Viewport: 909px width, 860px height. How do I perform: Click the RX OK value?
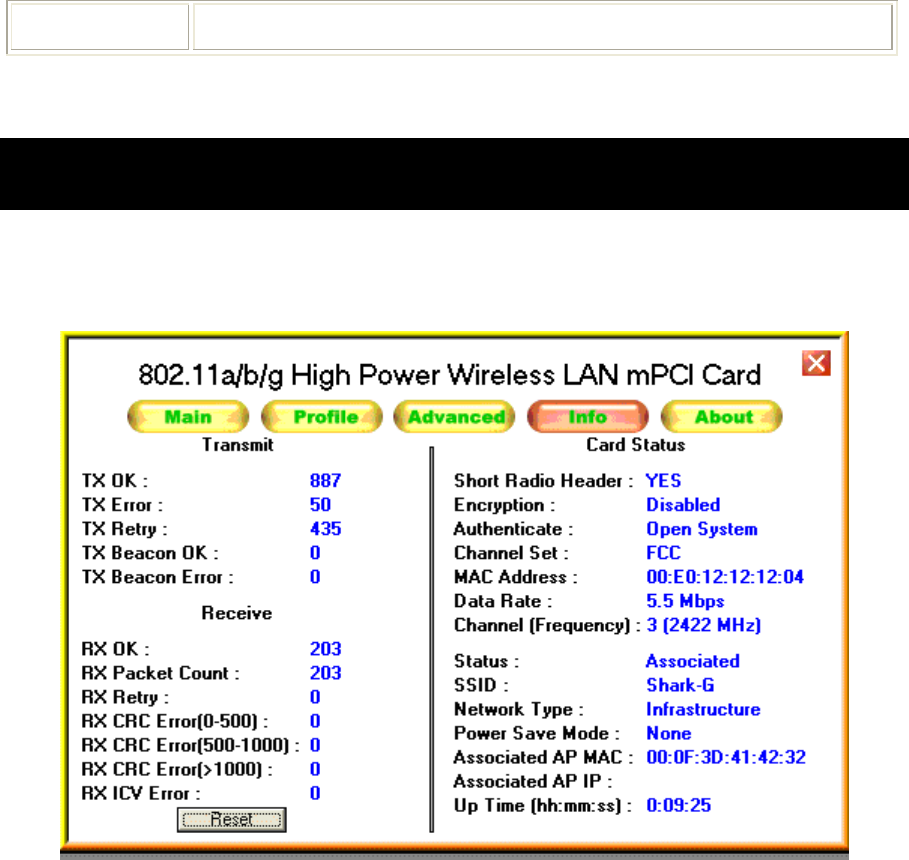click(x=325, y=649)
